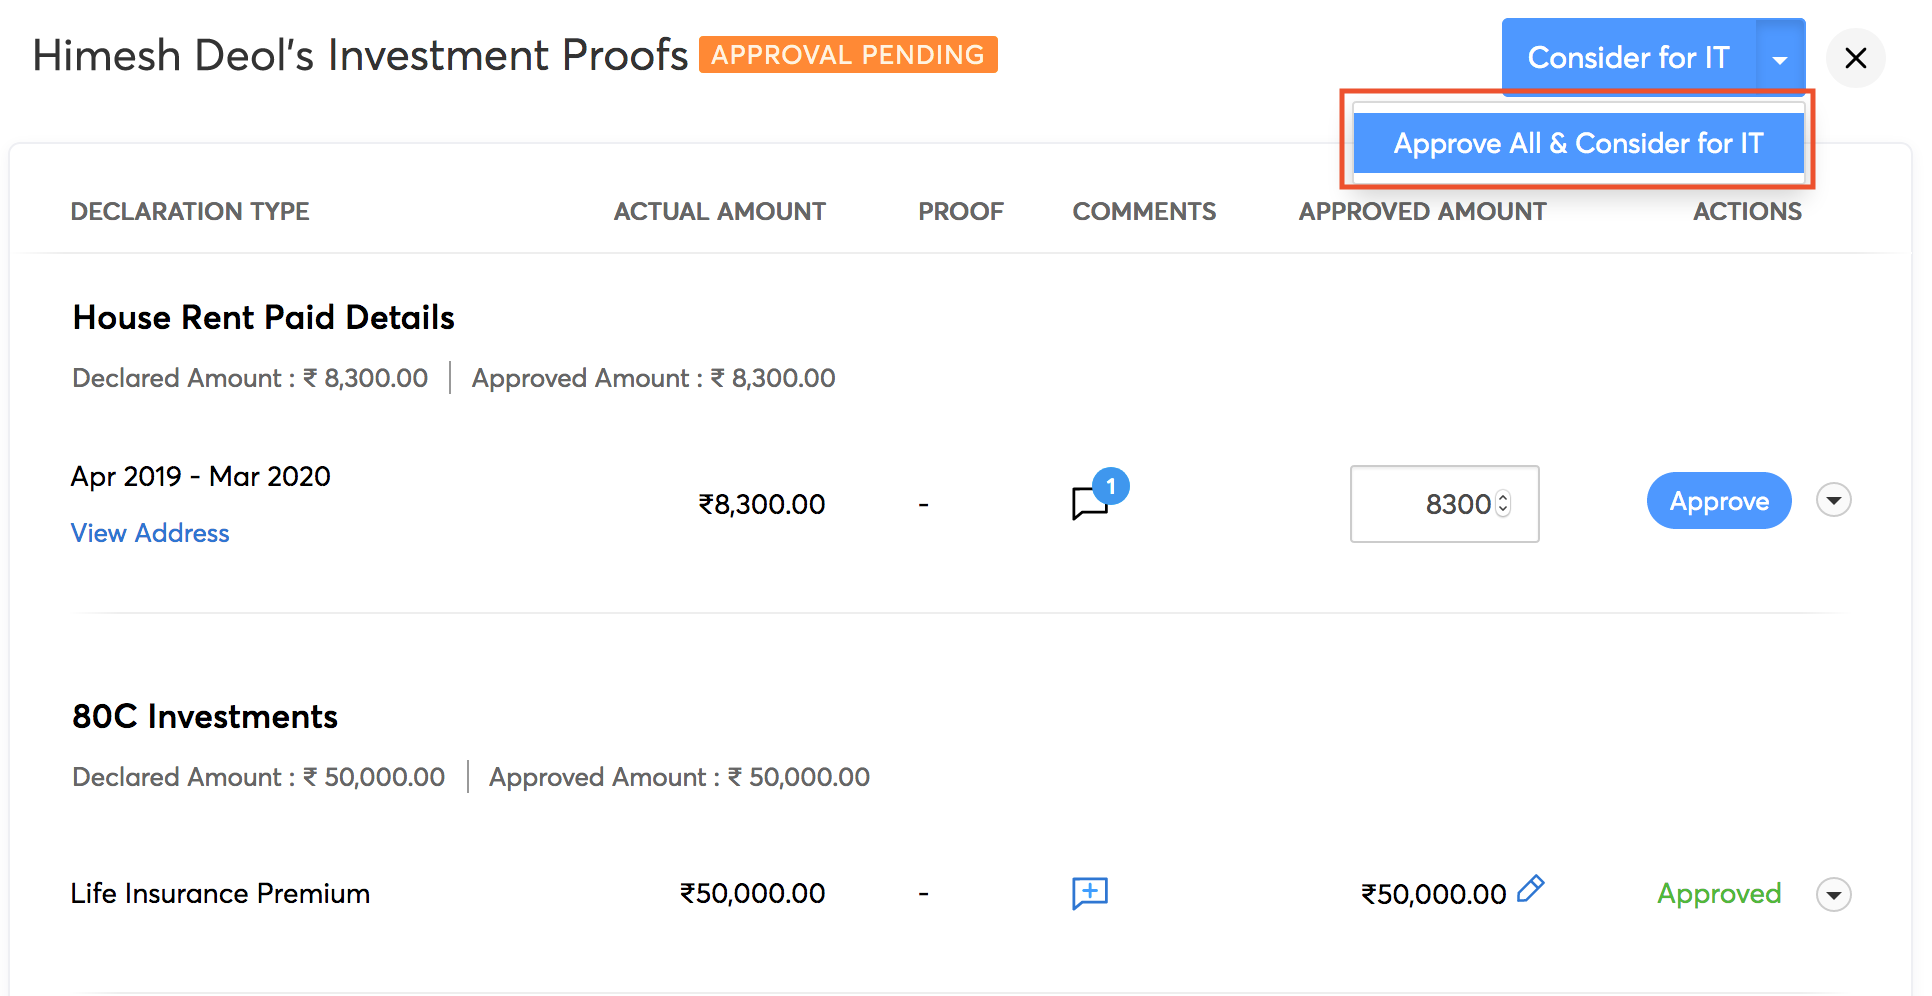Click the Consider for IT button
The image size is (1932, 996).
pos(1628,58)
